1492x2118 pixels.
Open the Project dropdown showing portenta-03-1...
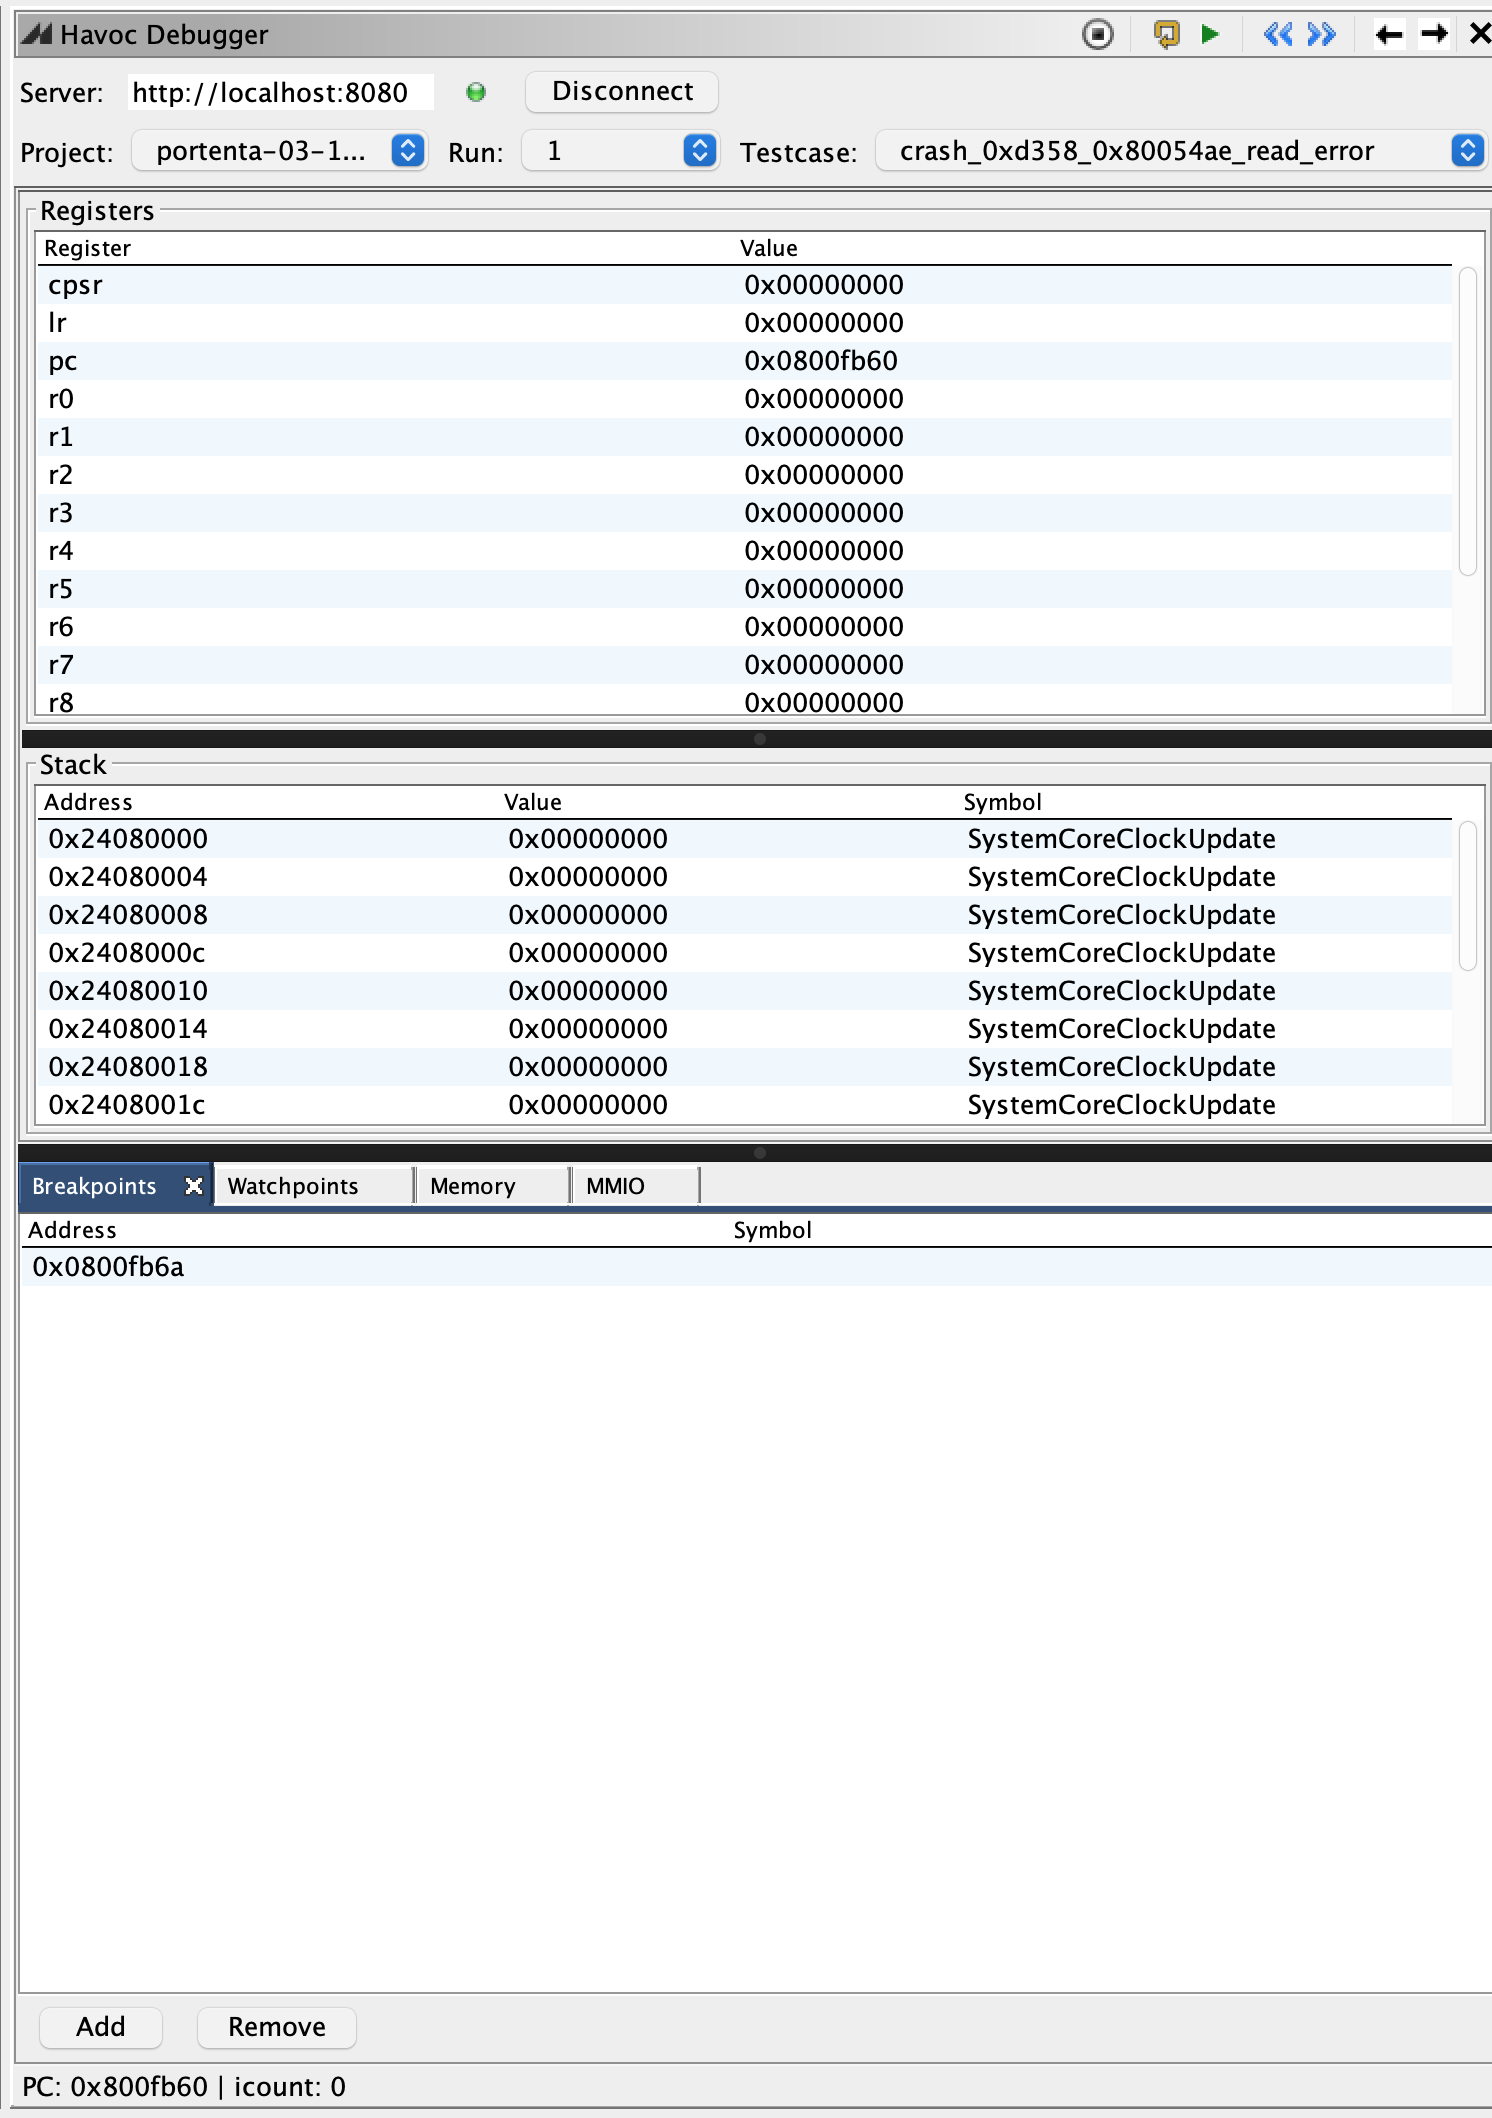pyautogui.click(x=279, y=151)
